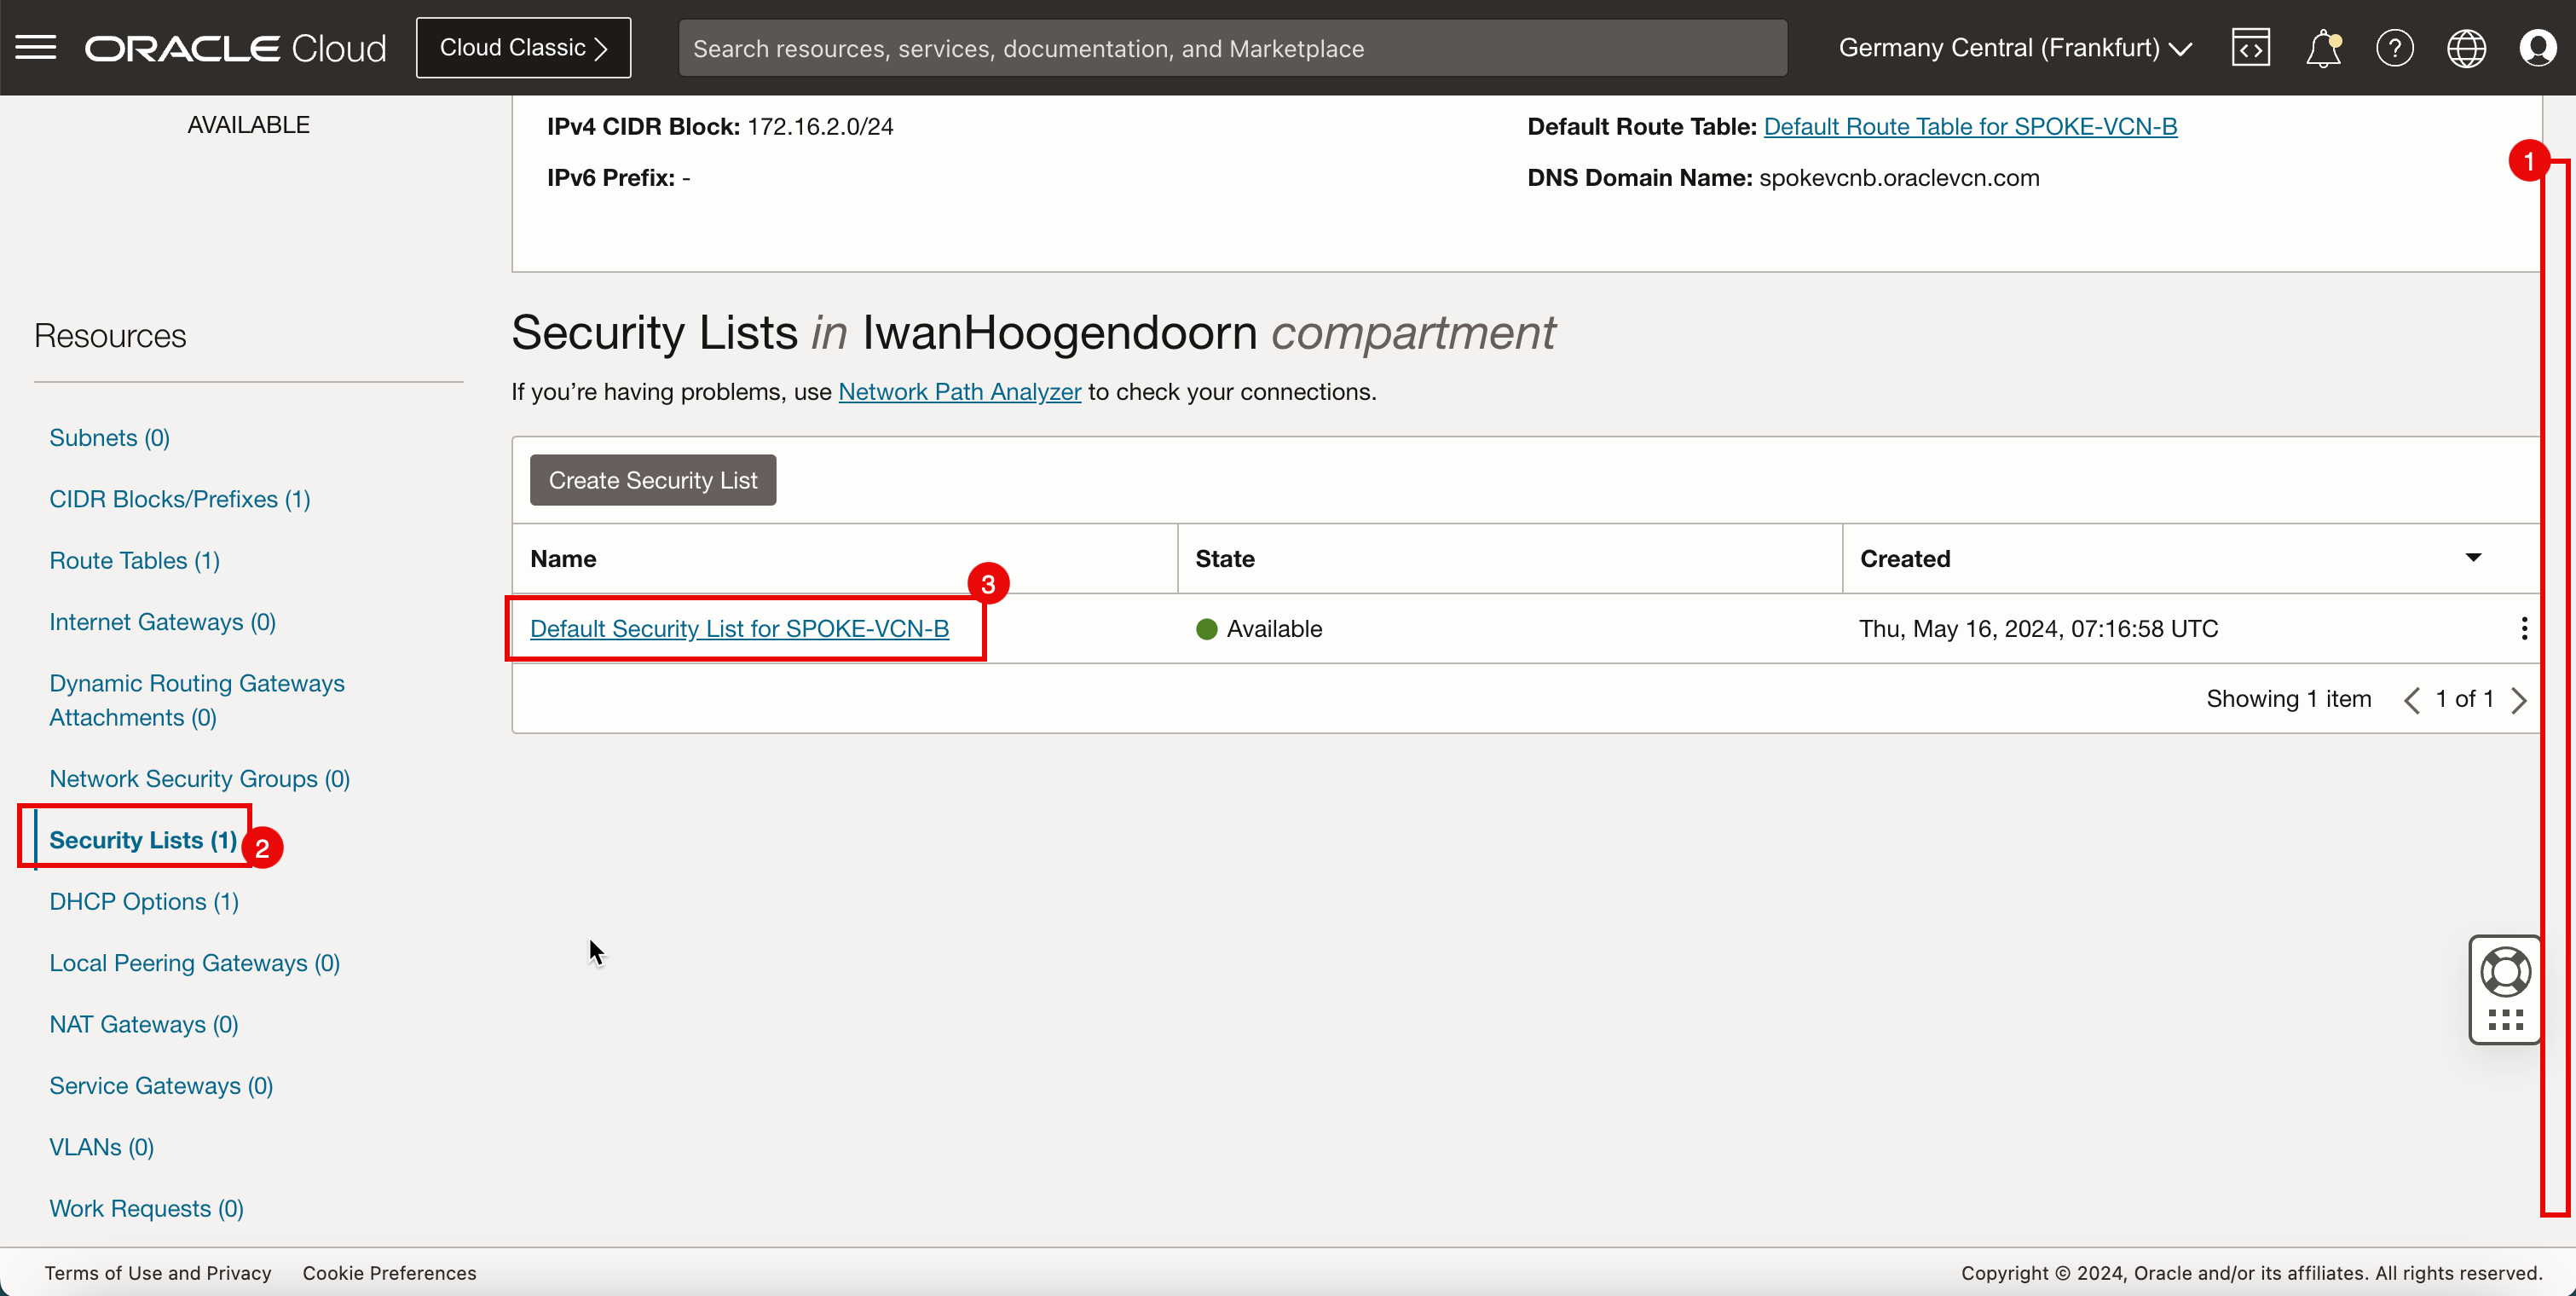Open the three-dot actions menu for security list
Image resolution: width=2576 pixels, height=1296 pixels.
click(x=2524, y=628)
